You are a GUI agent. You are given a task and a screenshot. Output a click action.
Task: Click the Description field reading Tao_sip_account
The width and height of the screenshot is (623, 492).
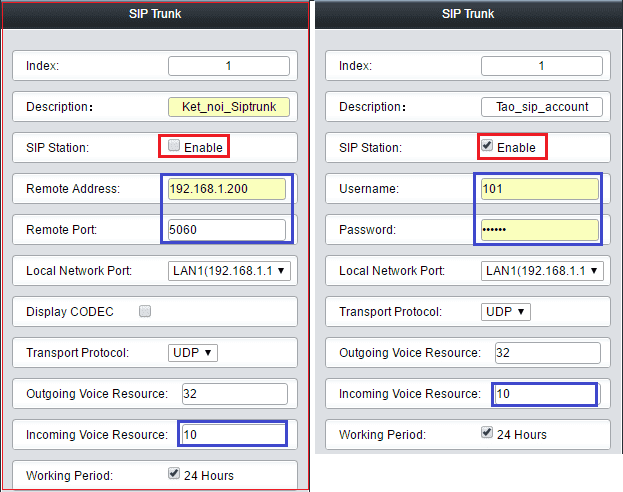point(541,107)
